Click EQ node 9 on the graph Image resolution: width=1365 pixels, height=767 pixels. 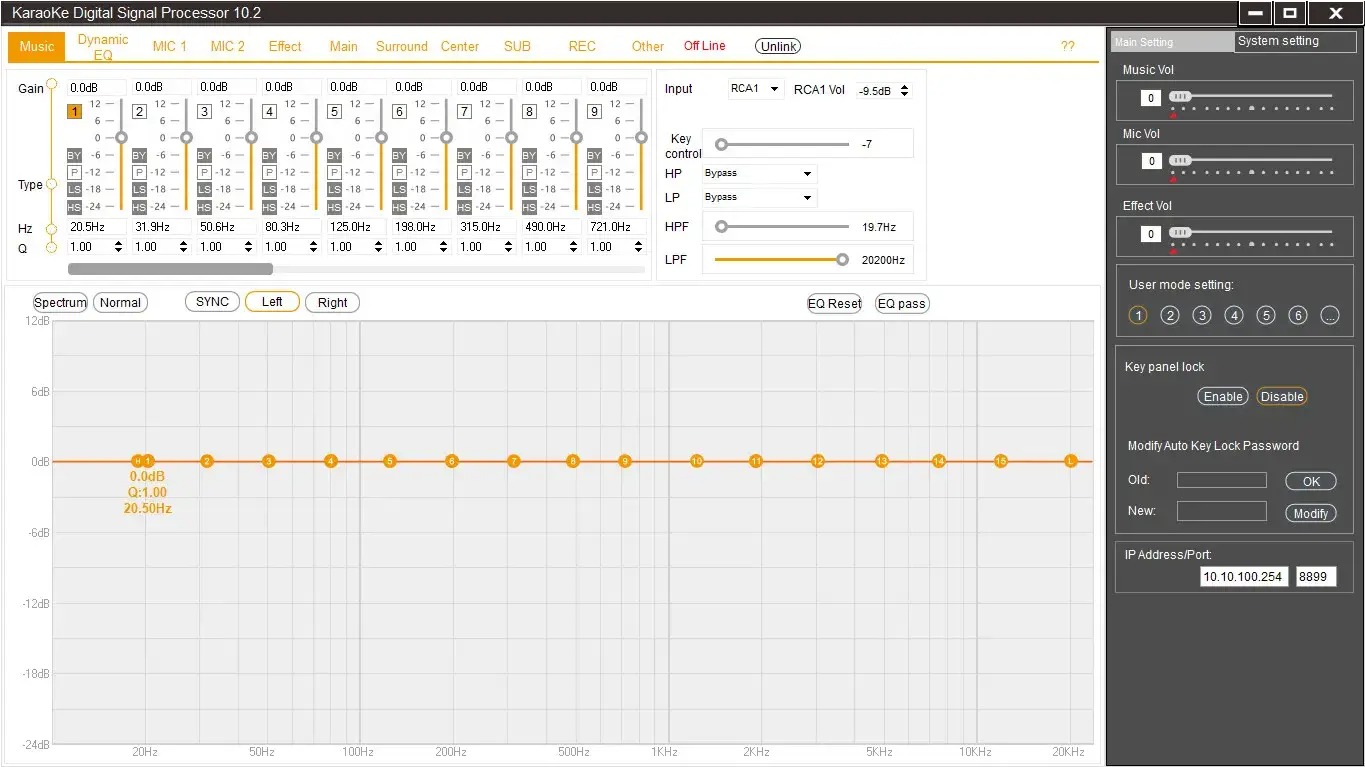point(625,461)
